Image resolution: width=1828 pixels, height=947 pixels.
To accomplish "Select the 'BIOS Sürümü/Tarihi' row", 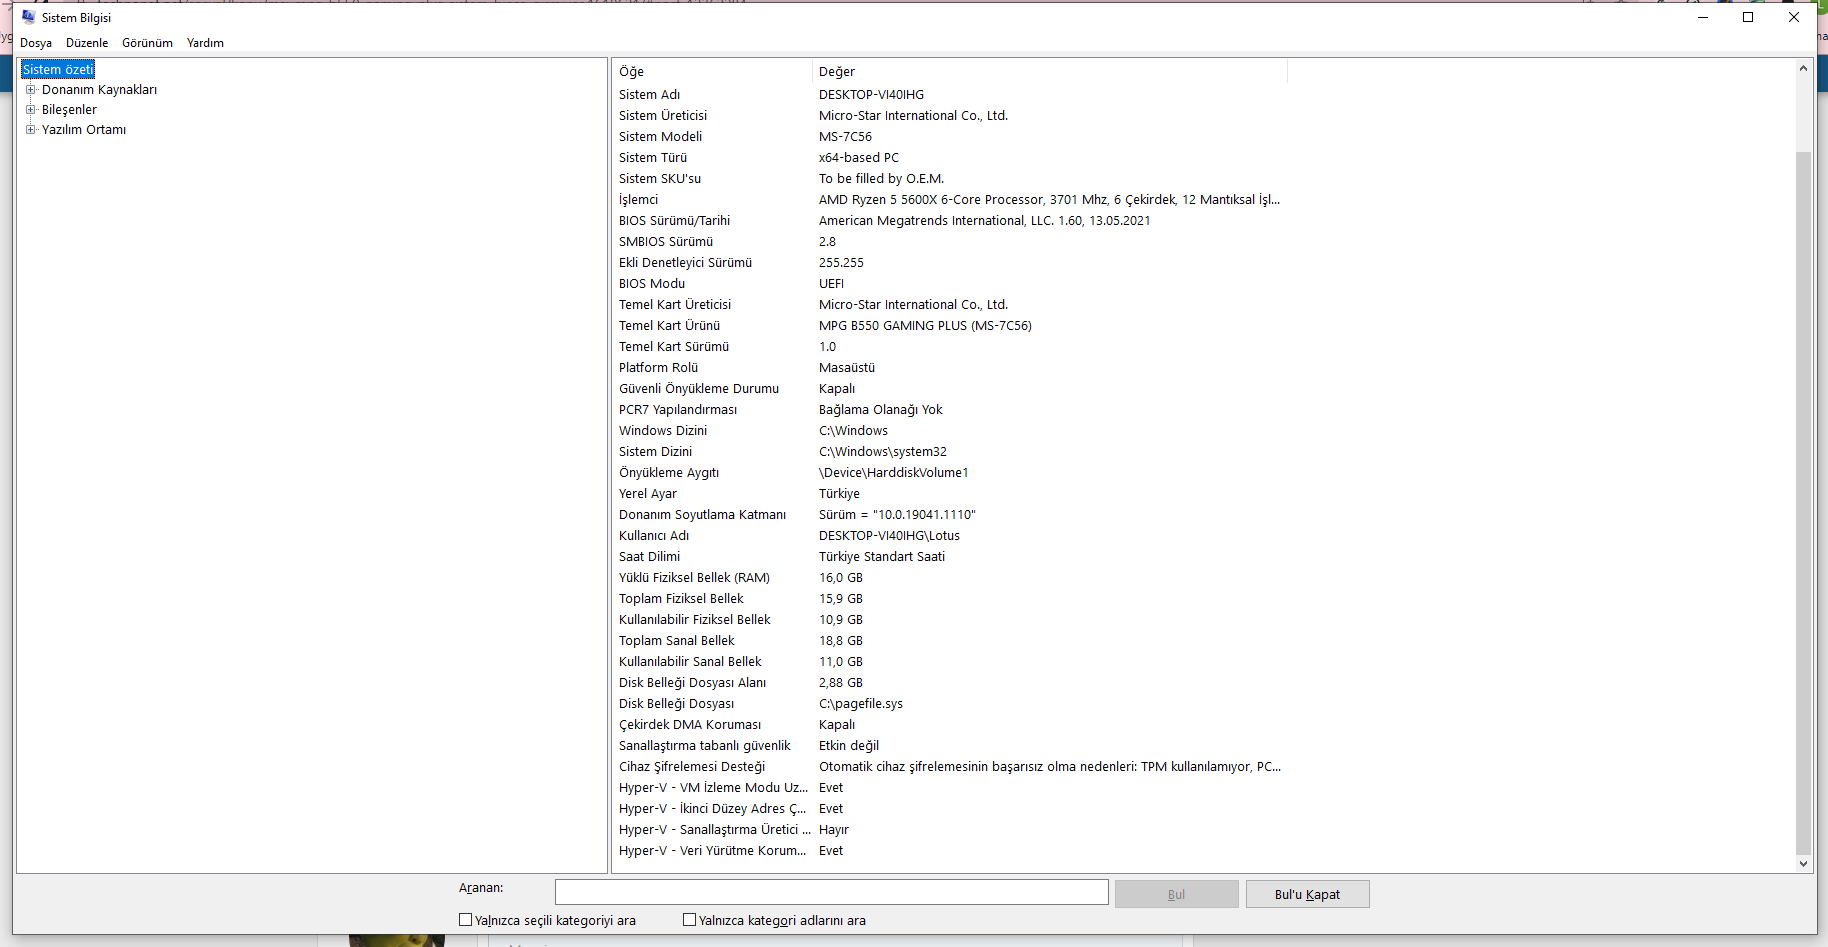I will coord(950,221).
